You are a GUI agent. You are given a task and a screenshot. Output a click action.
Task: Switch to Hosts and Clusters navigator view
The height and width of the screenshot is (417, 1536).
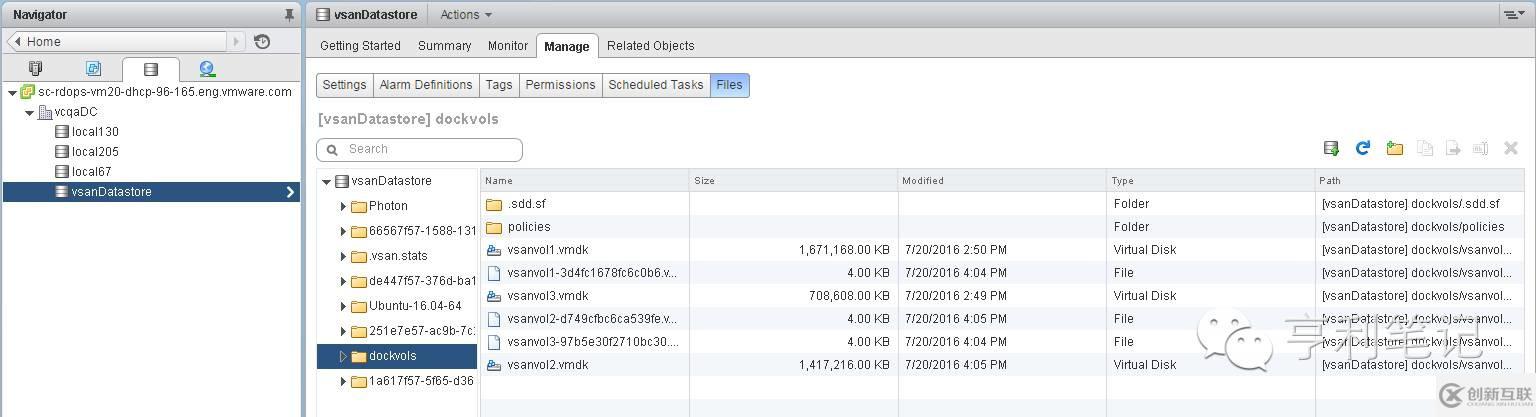pyautogui.click(x=36, y=69)
